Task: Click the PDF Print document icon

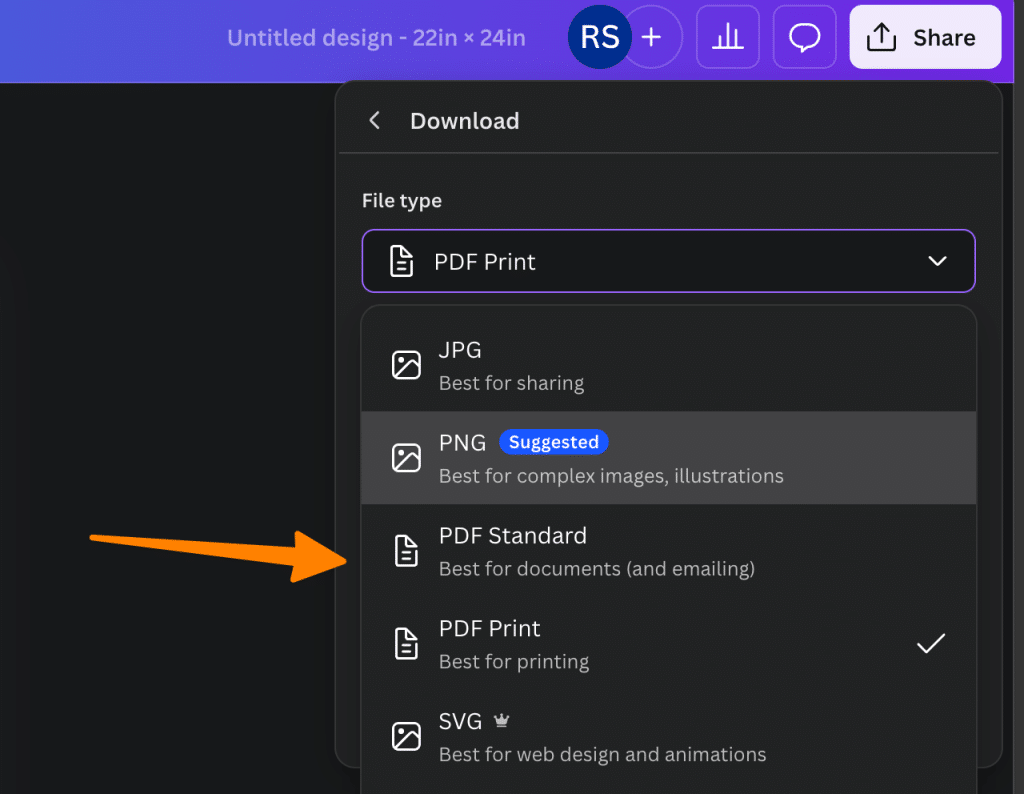Action: [x=406, y=643]
